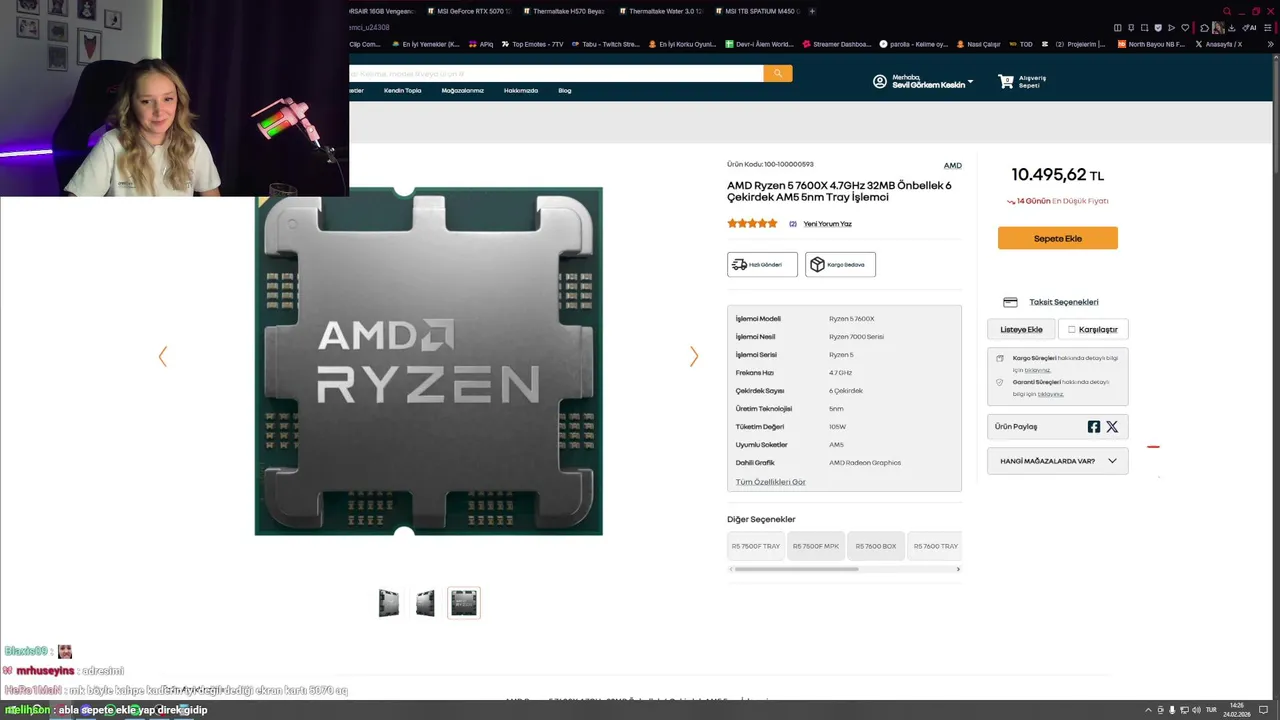
Task: Open Blog menu item
Action: (x=565, y=91)
